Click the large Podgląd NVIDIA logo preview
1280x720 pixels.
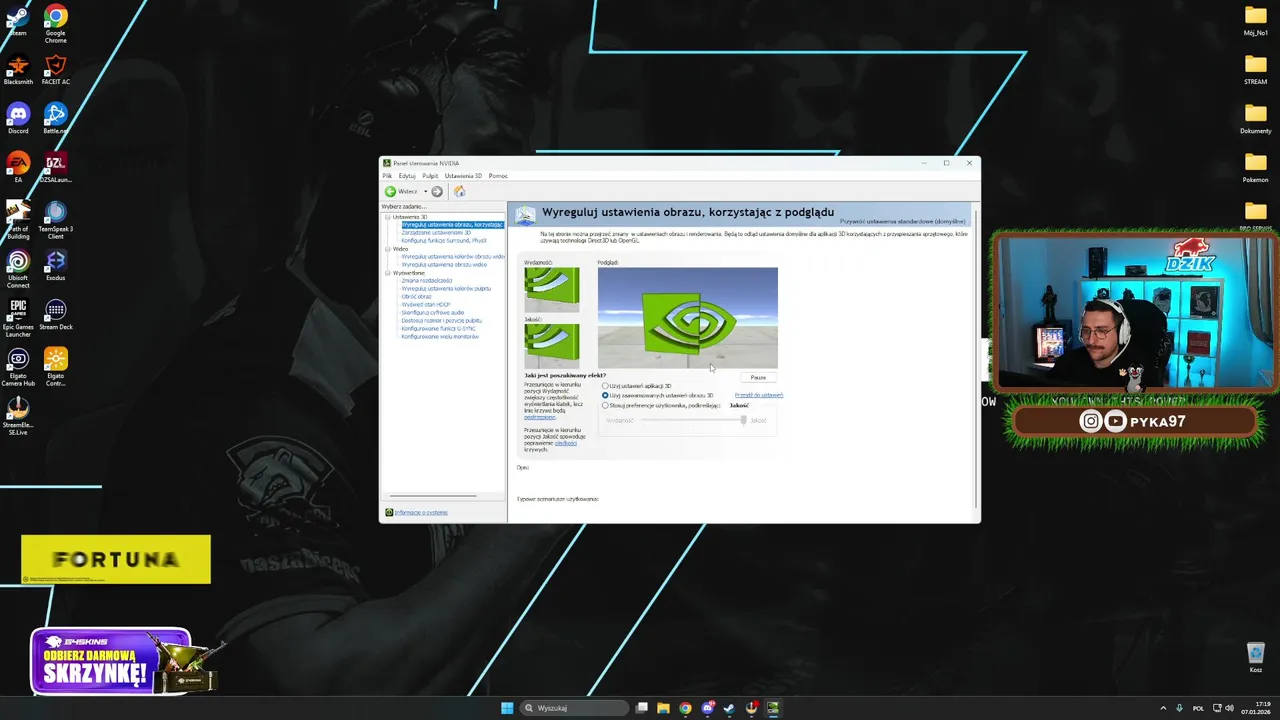tap(688, 318)
